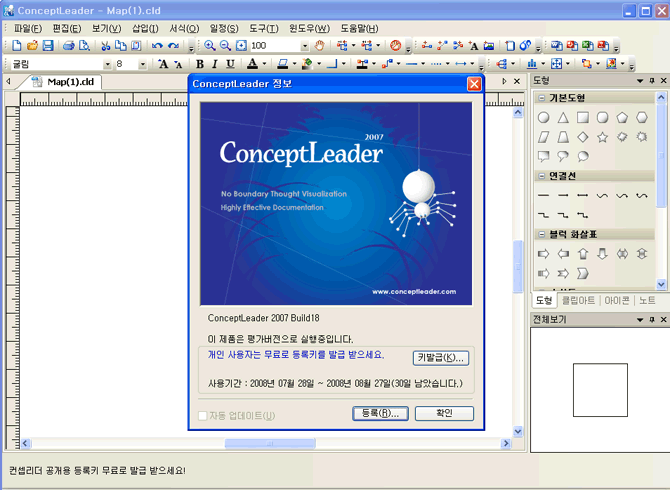Open the 도움말(H) menu

[x=359, y=29]
